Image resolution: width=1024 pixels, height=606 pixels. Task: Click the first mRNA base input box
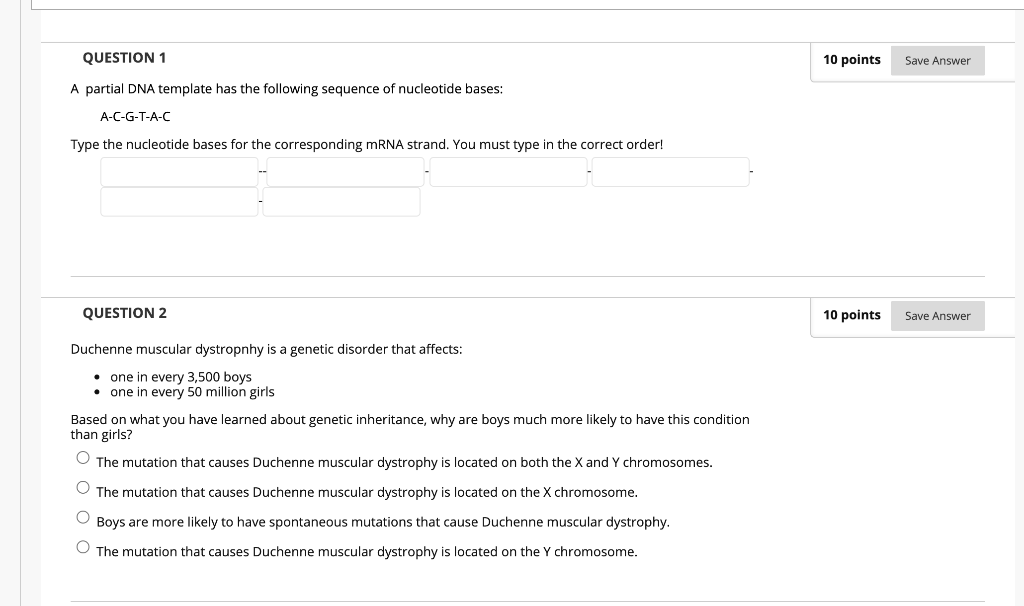click(178, 171)
